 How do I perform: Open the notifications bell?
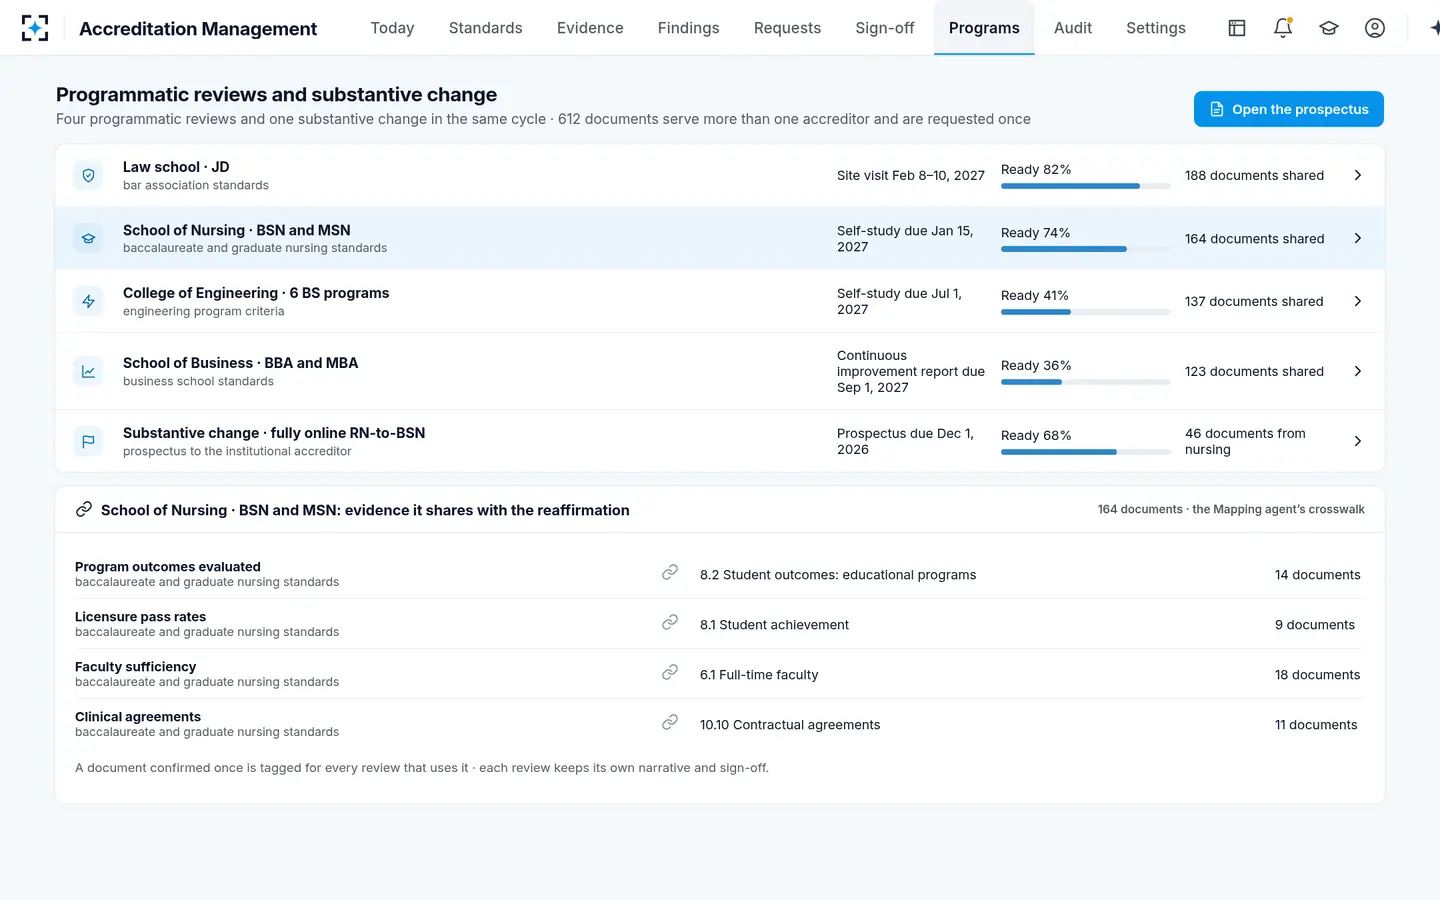[1283, 28]
